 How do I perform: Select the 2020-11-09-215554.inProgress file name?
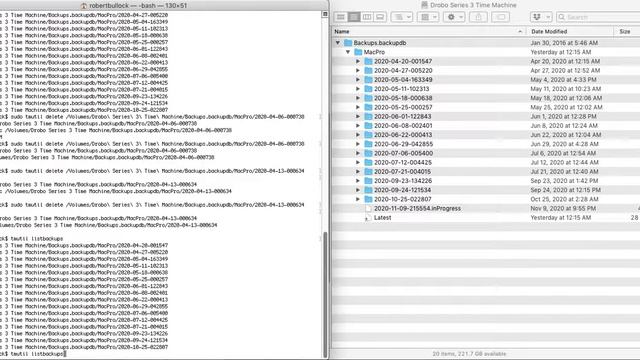pyautogui.click(x=417, y=208)
